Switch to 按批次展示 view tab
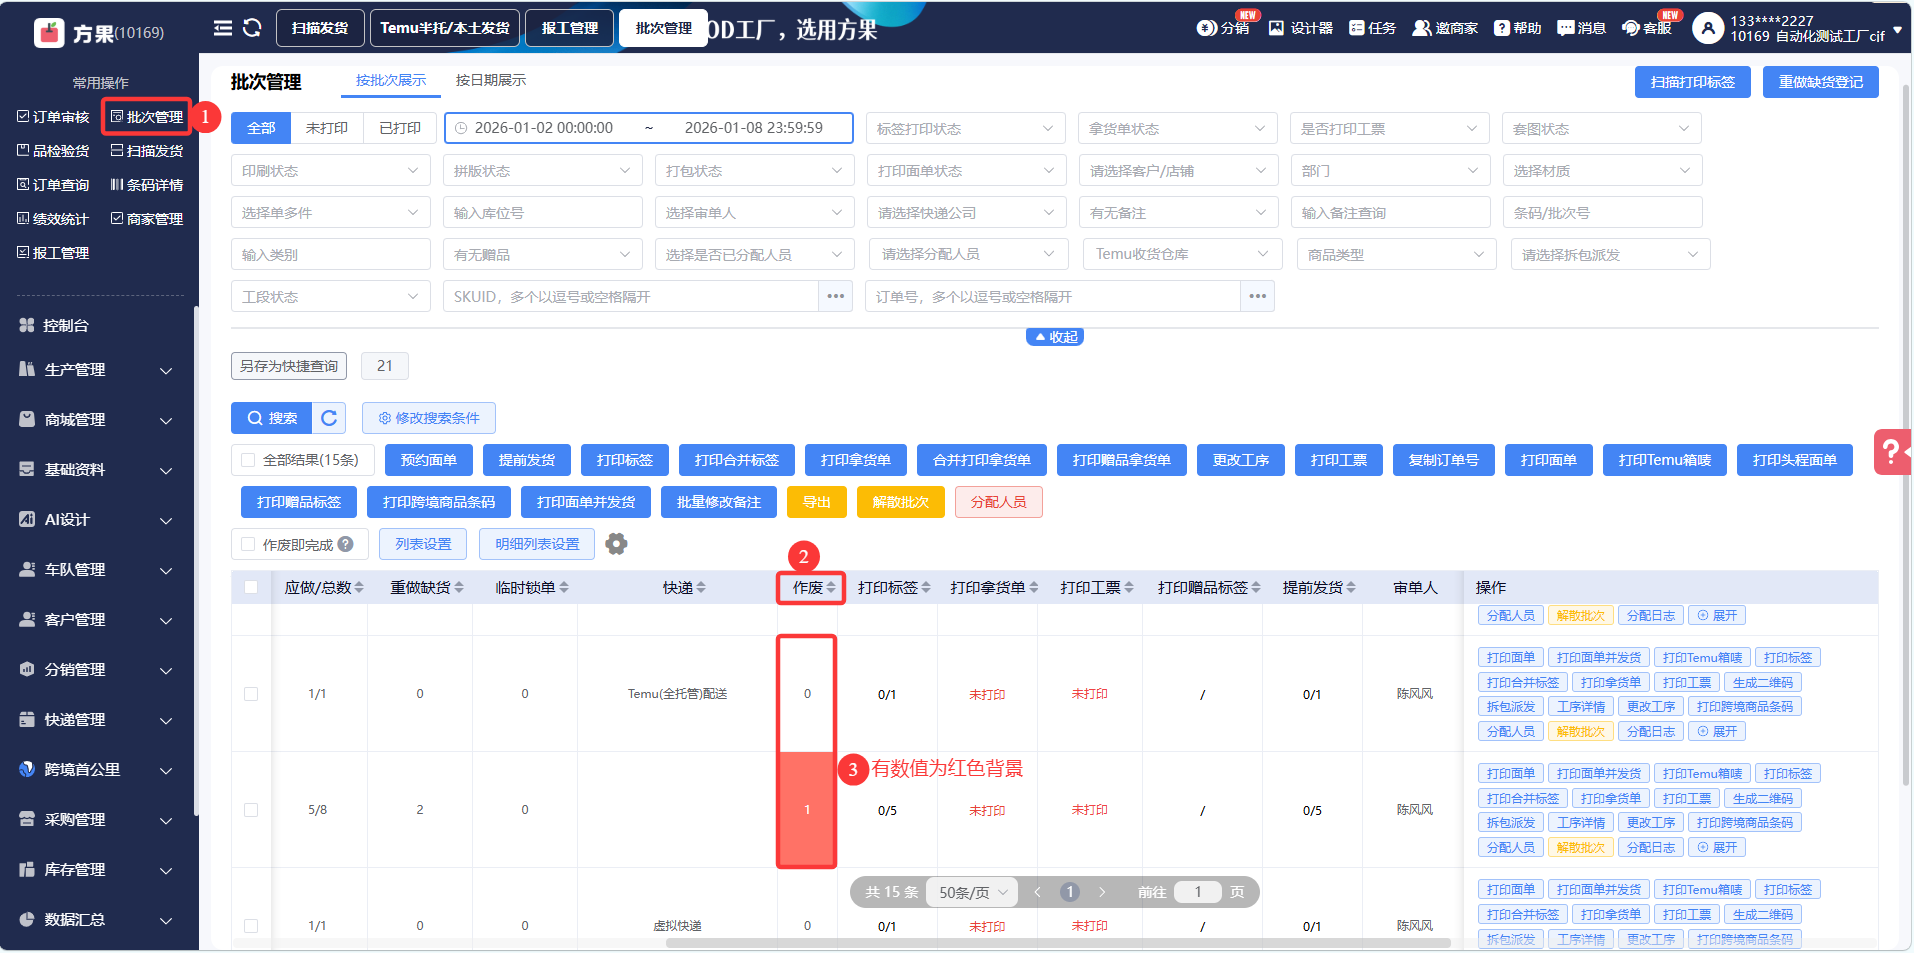Viewport: 1914px width, 953px height. click(391, 80)
